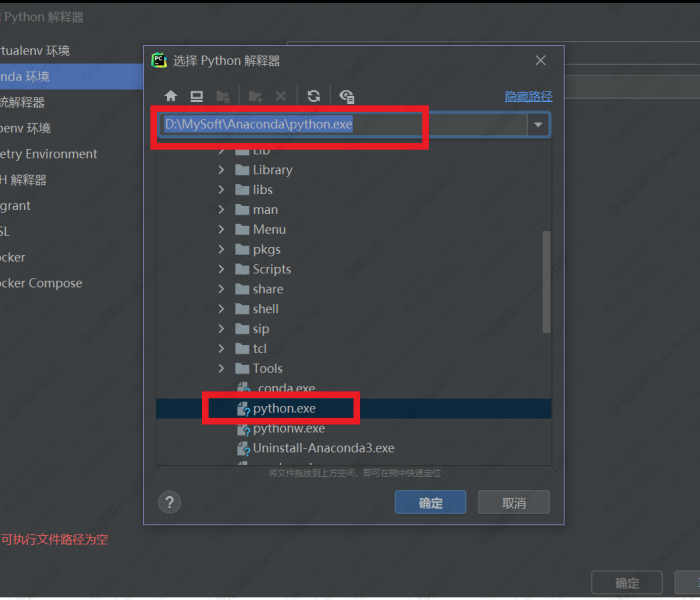Expand the share folder
Screen dimensions: 700x600
221,289
